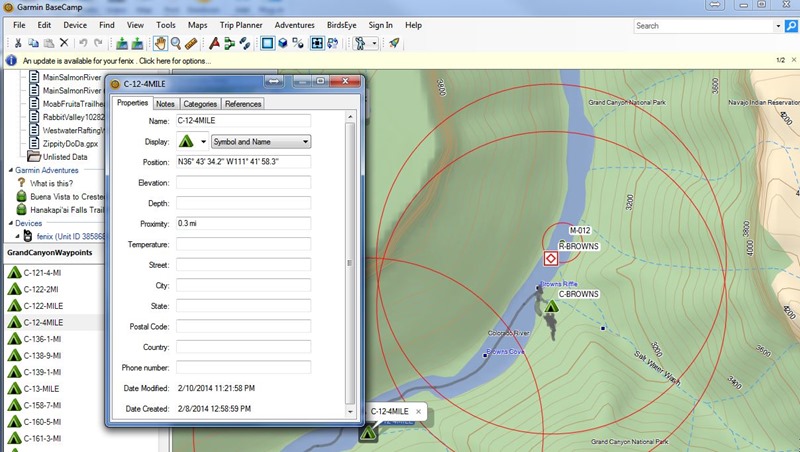Click the Delete X toolbar icon
Image resolution: width=800 pixels, height=452 pixels.
[x=64, y=43]
